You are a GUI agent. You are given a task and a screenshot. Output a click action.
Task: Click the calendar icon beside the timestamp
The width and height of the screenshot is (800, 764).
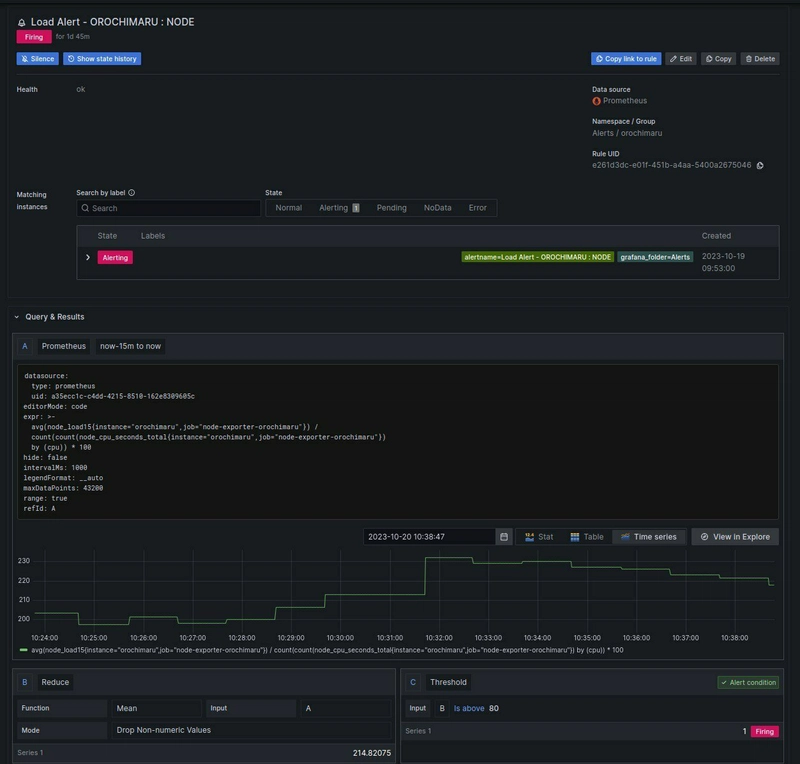504,537
